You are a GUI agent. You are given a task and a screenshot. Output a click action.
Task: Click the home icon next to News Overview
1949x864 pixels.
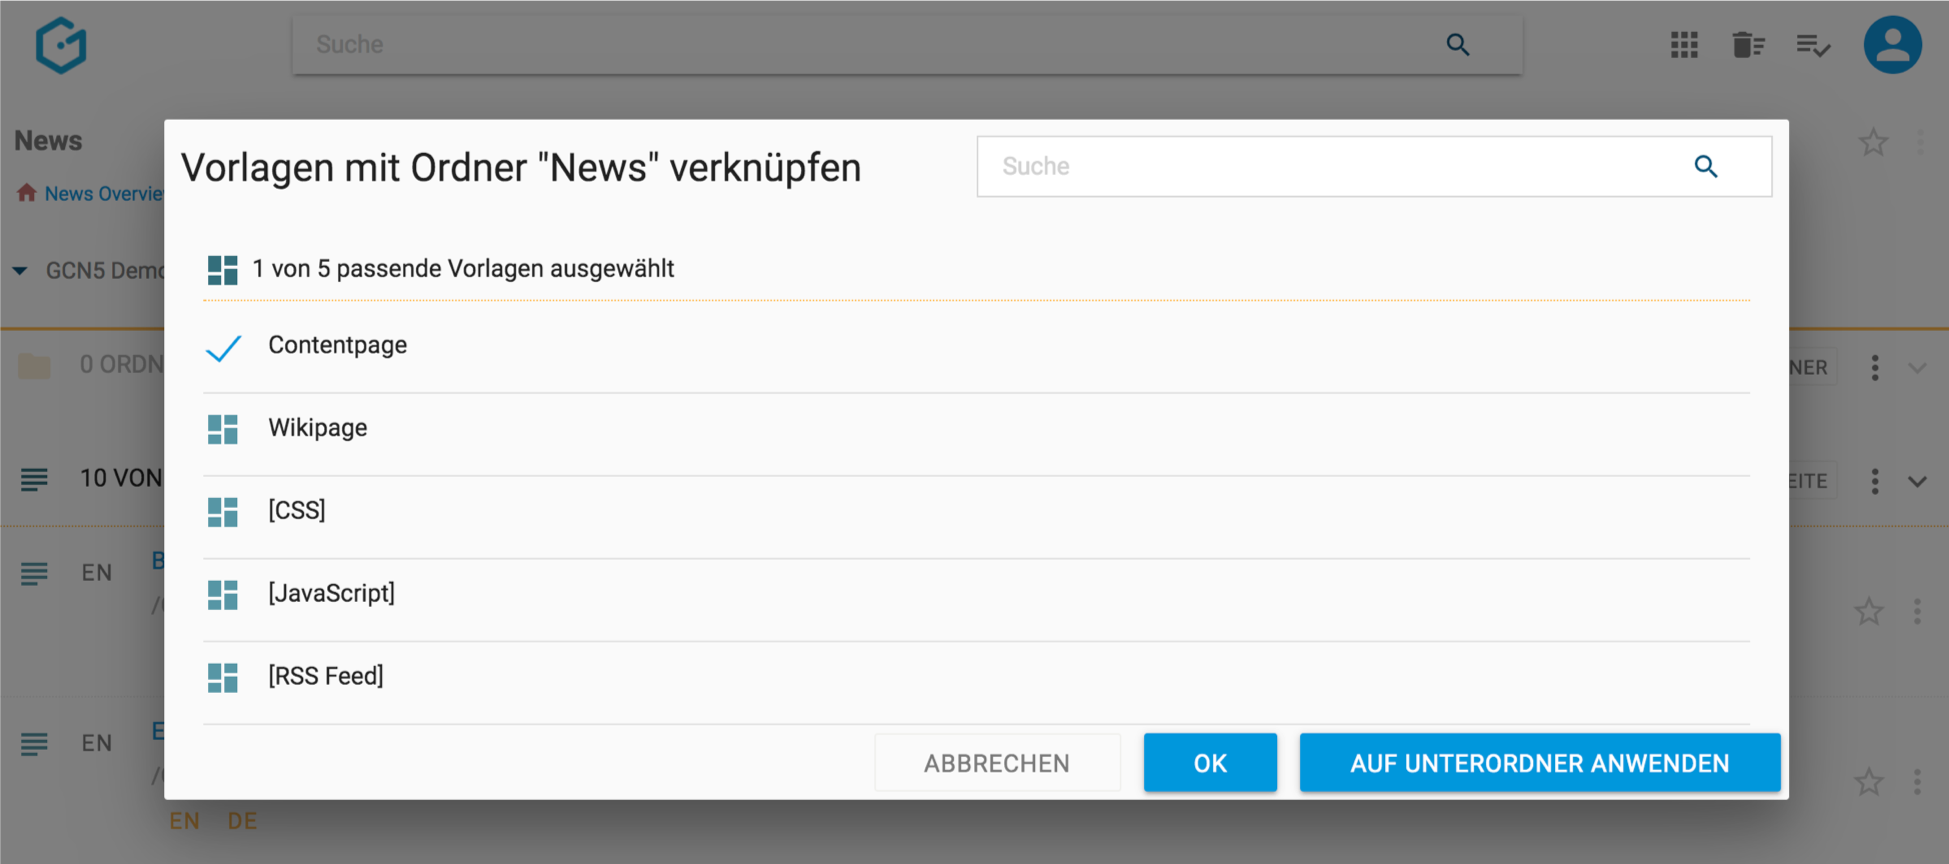[26, 193]
